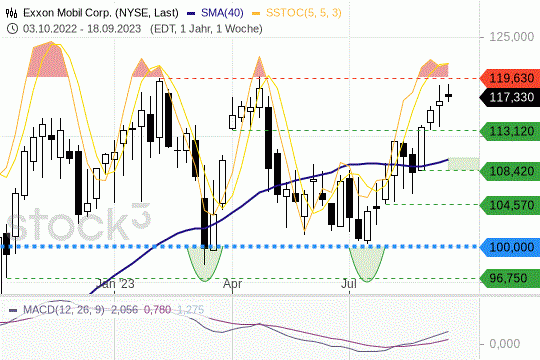
Task: Click the Jan '23 time axis label
Action: coord(115,284)
